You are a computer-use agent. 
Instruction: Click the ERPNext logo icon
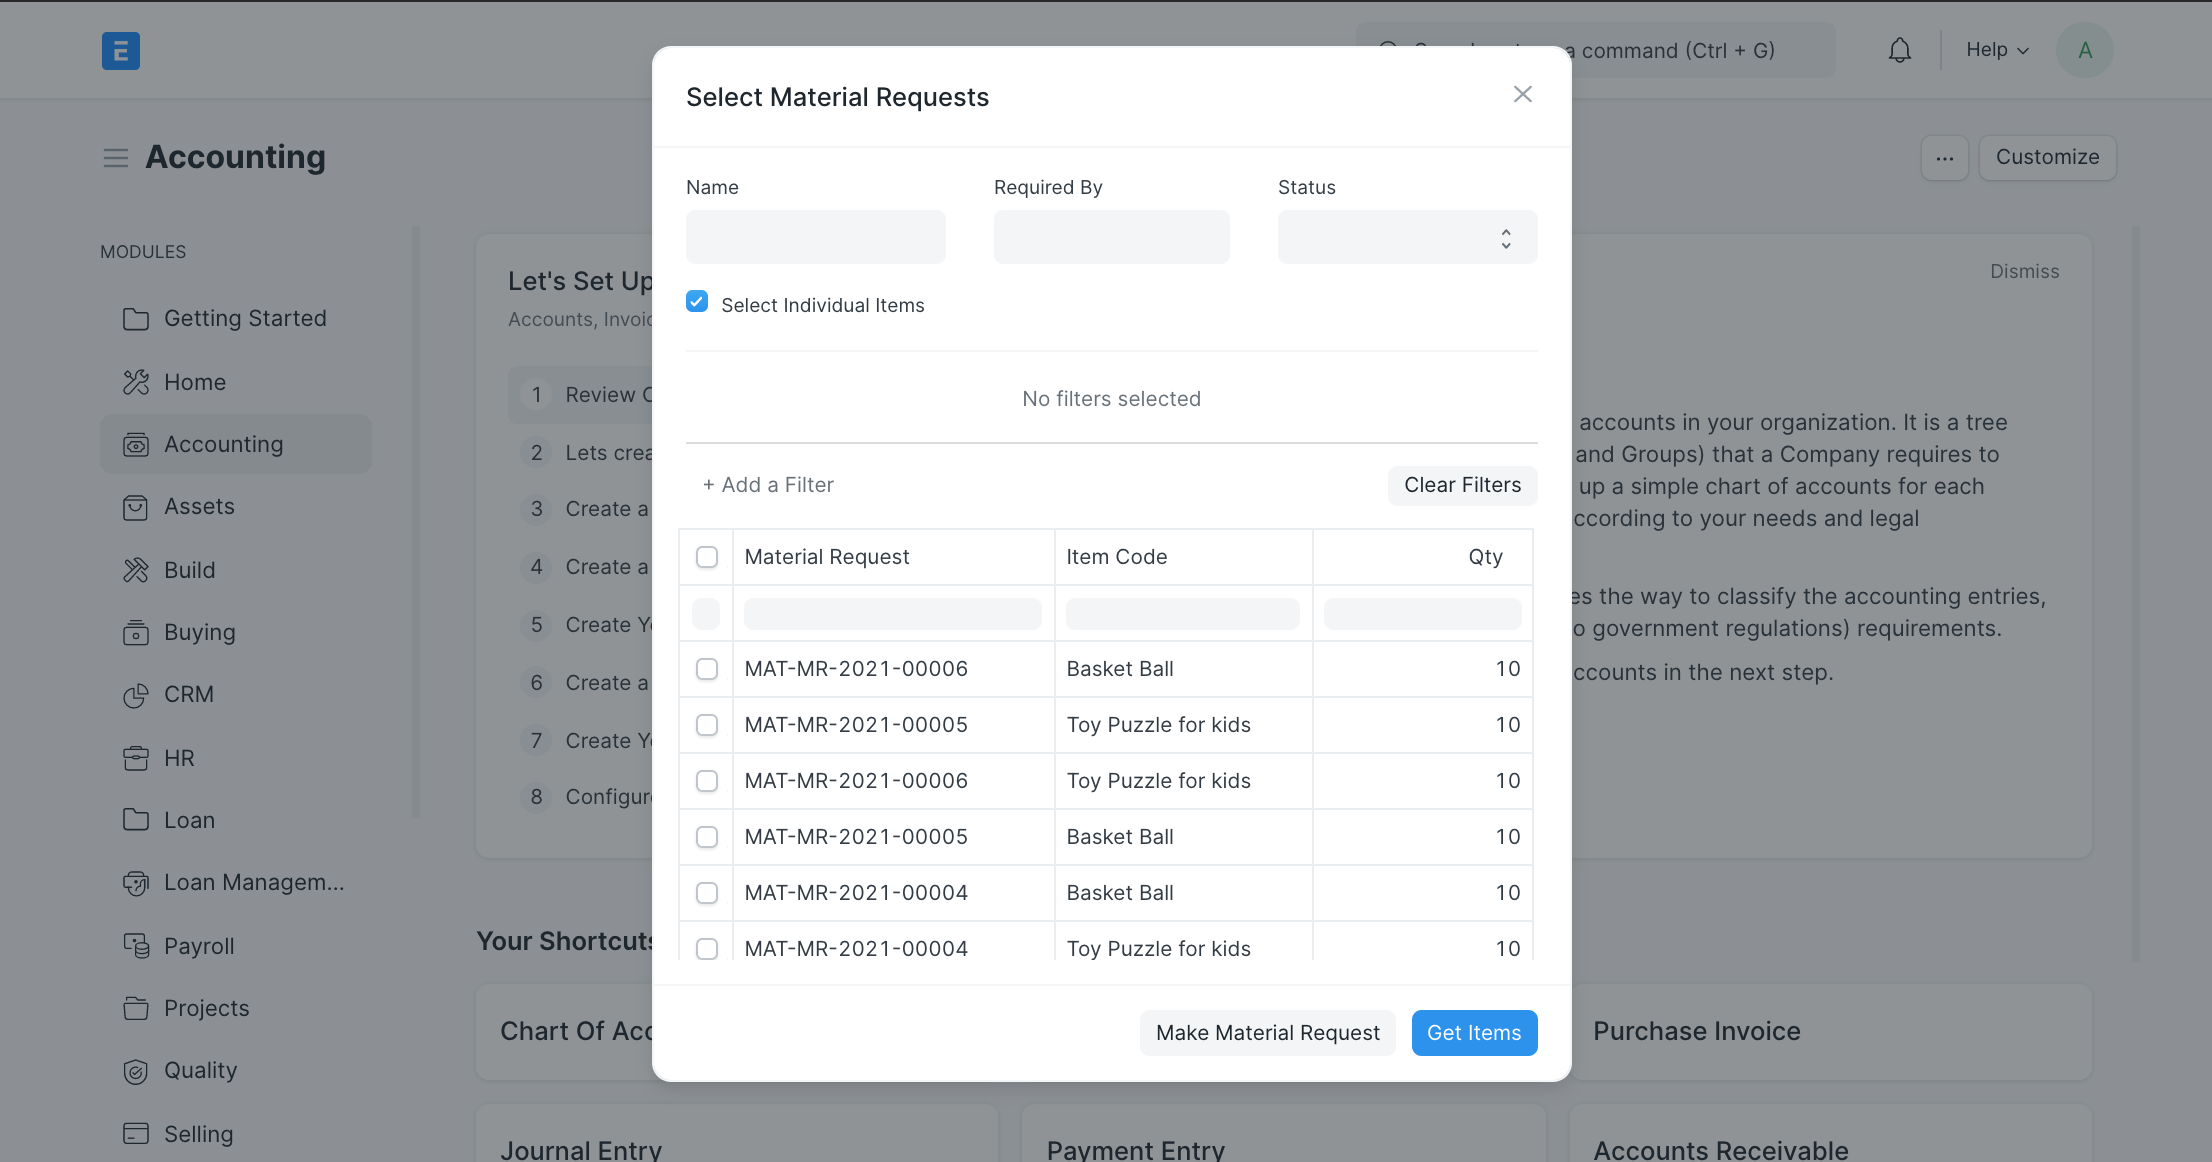[x=121, y=50]
